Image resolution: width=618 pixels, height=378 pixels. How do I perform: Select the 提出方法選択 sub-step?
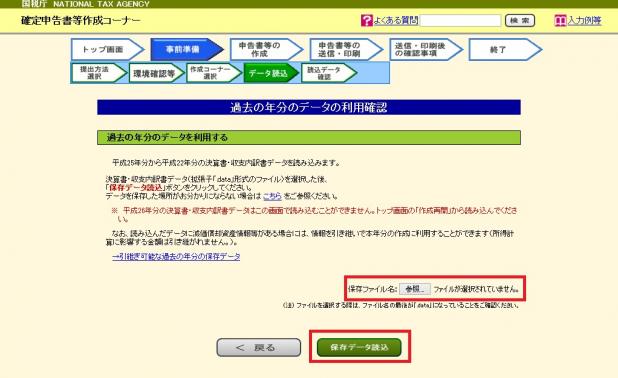pyautogui.click(x=99, y=73)
